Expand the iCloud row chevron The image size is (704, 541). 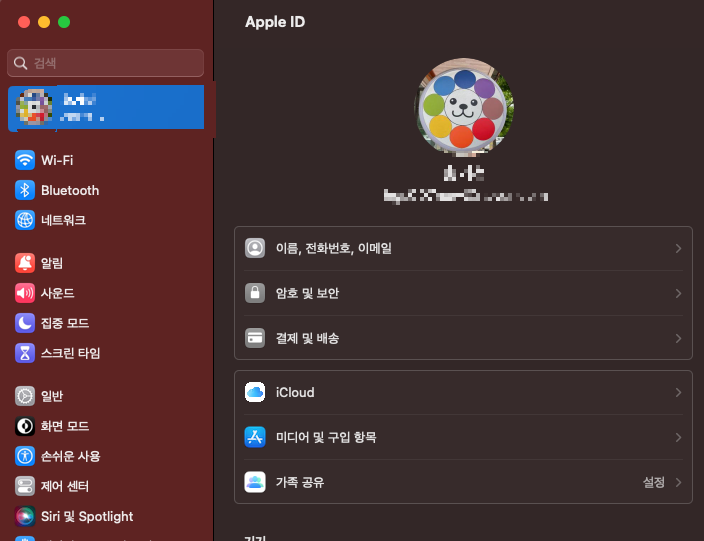click(678, 392)
